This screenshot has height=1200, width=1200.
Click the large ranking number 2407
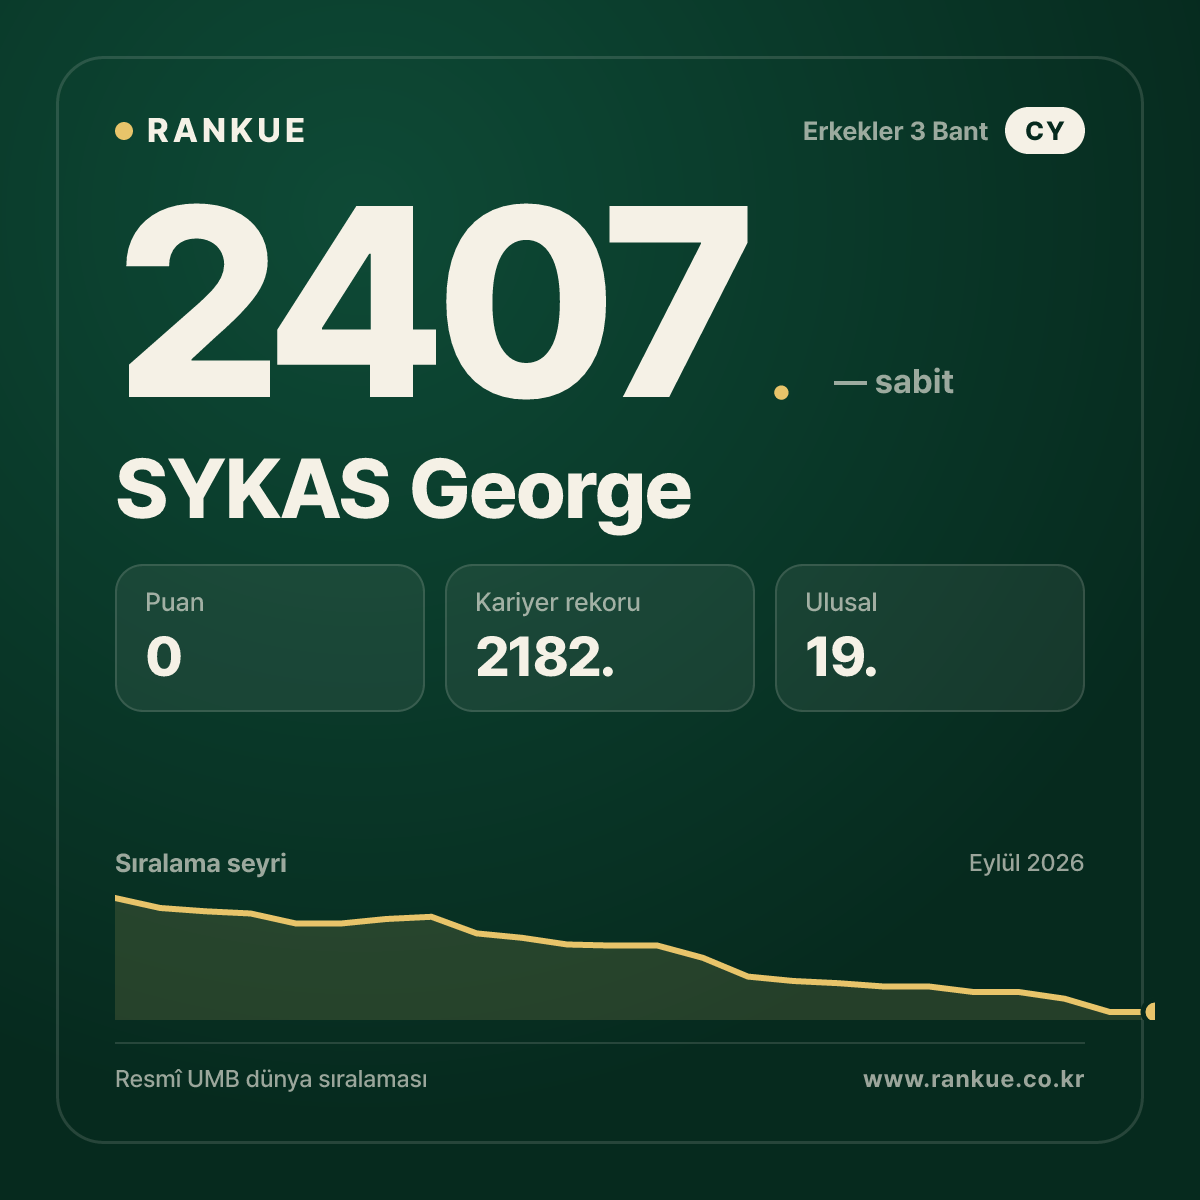point(436,300)
